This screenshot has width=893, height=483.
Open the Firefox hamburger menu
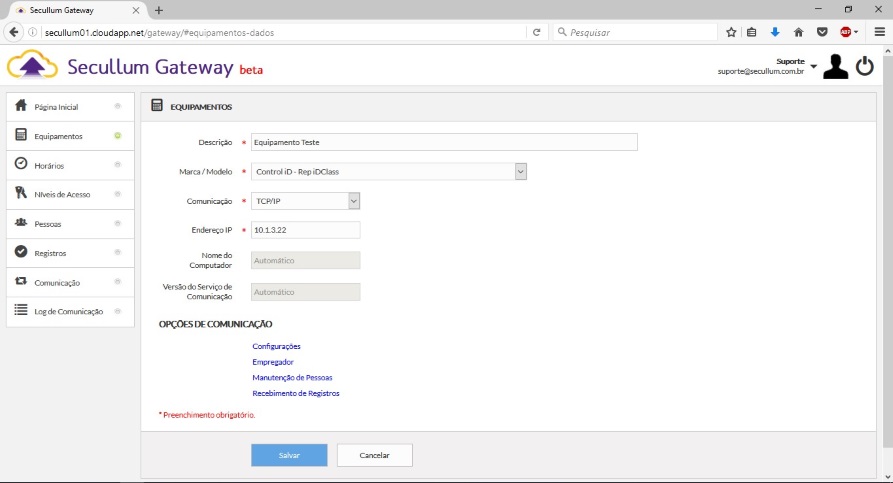click(879, 32)
